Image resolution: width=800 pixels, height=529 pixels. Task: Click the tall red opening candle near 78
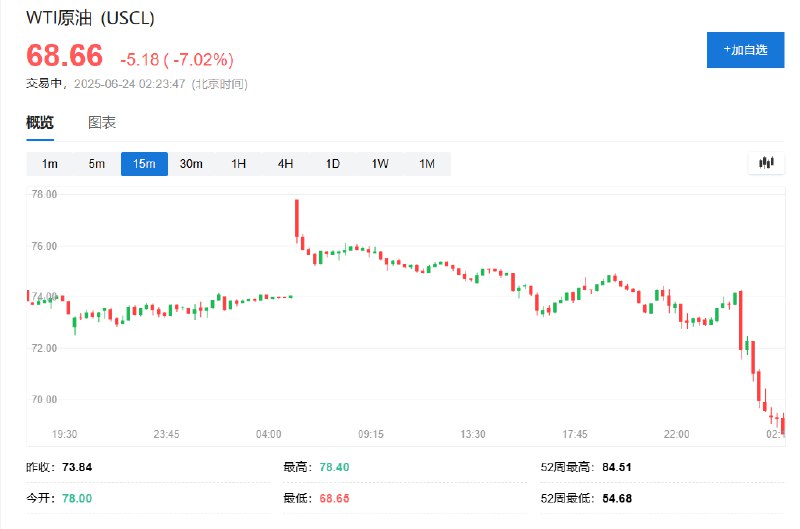297,219
